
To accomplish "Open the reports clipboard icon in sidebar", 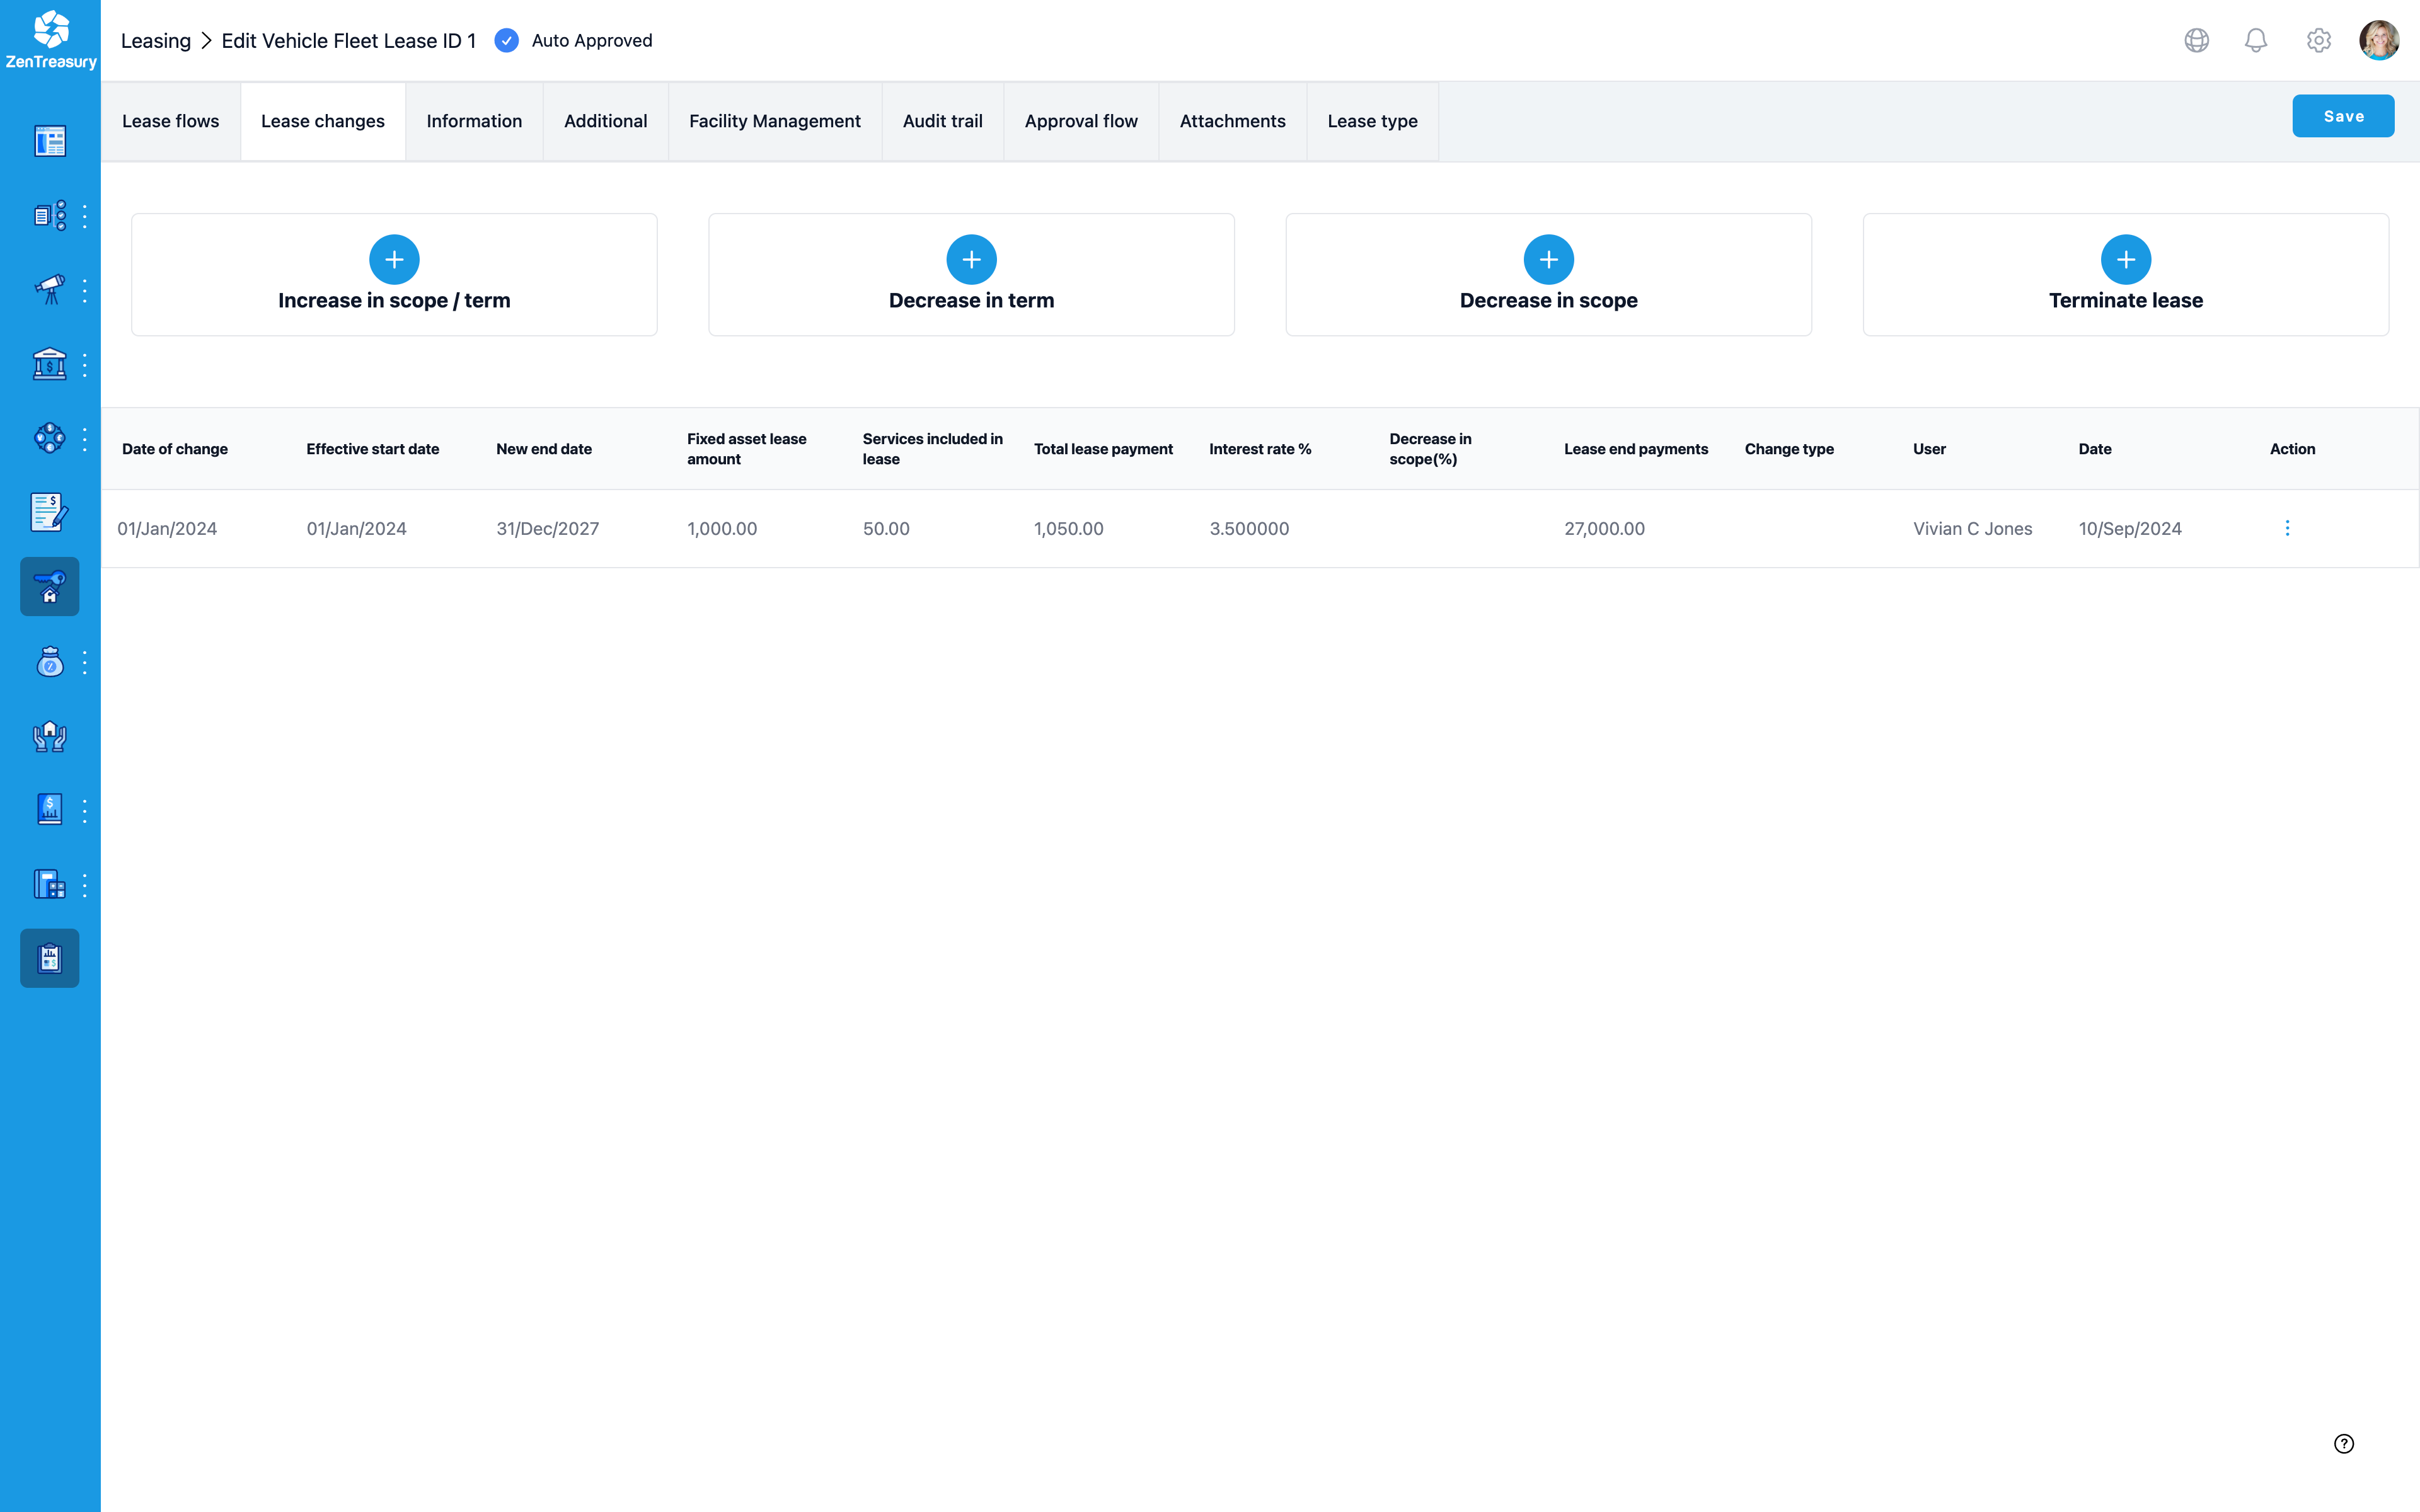I will (49, 958).
